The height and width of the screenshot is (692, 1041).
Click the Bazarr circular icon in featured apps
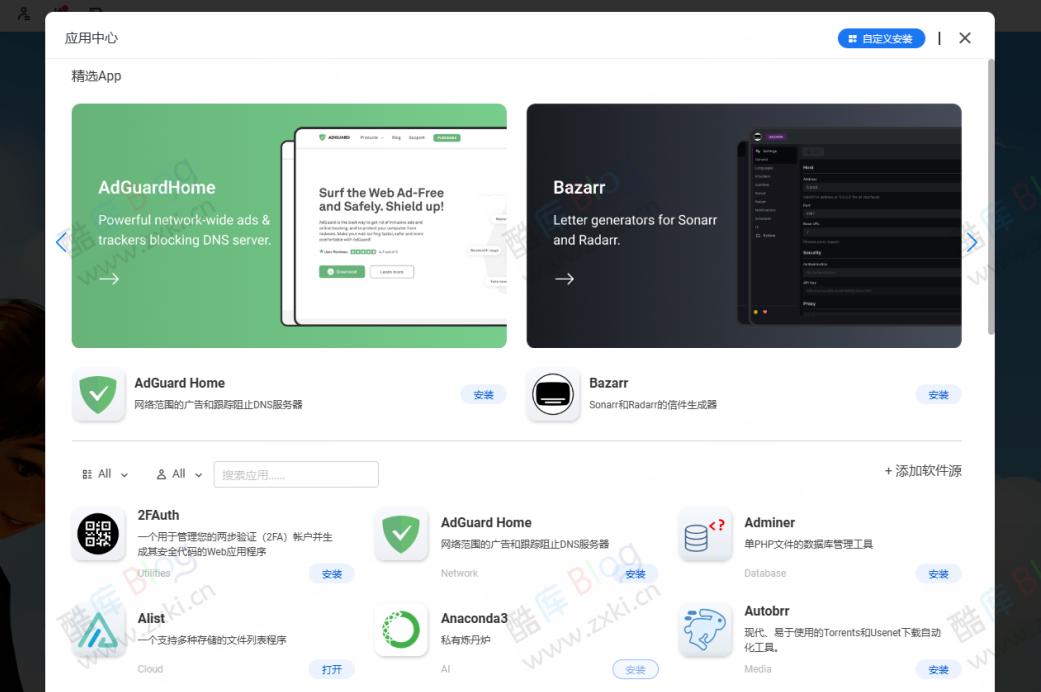click(x=553, y=394)
